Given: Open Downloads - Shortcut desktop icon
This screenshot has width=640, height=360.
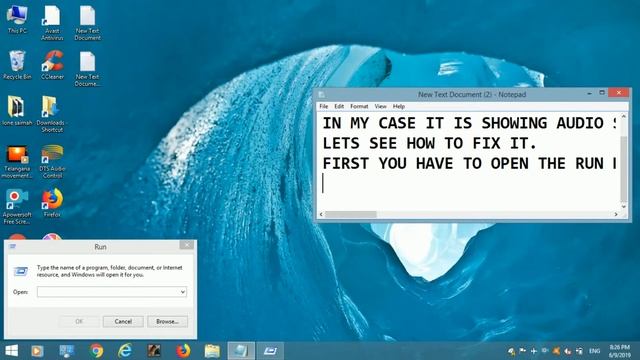Looking at the screenshot, I should (52, 114).
